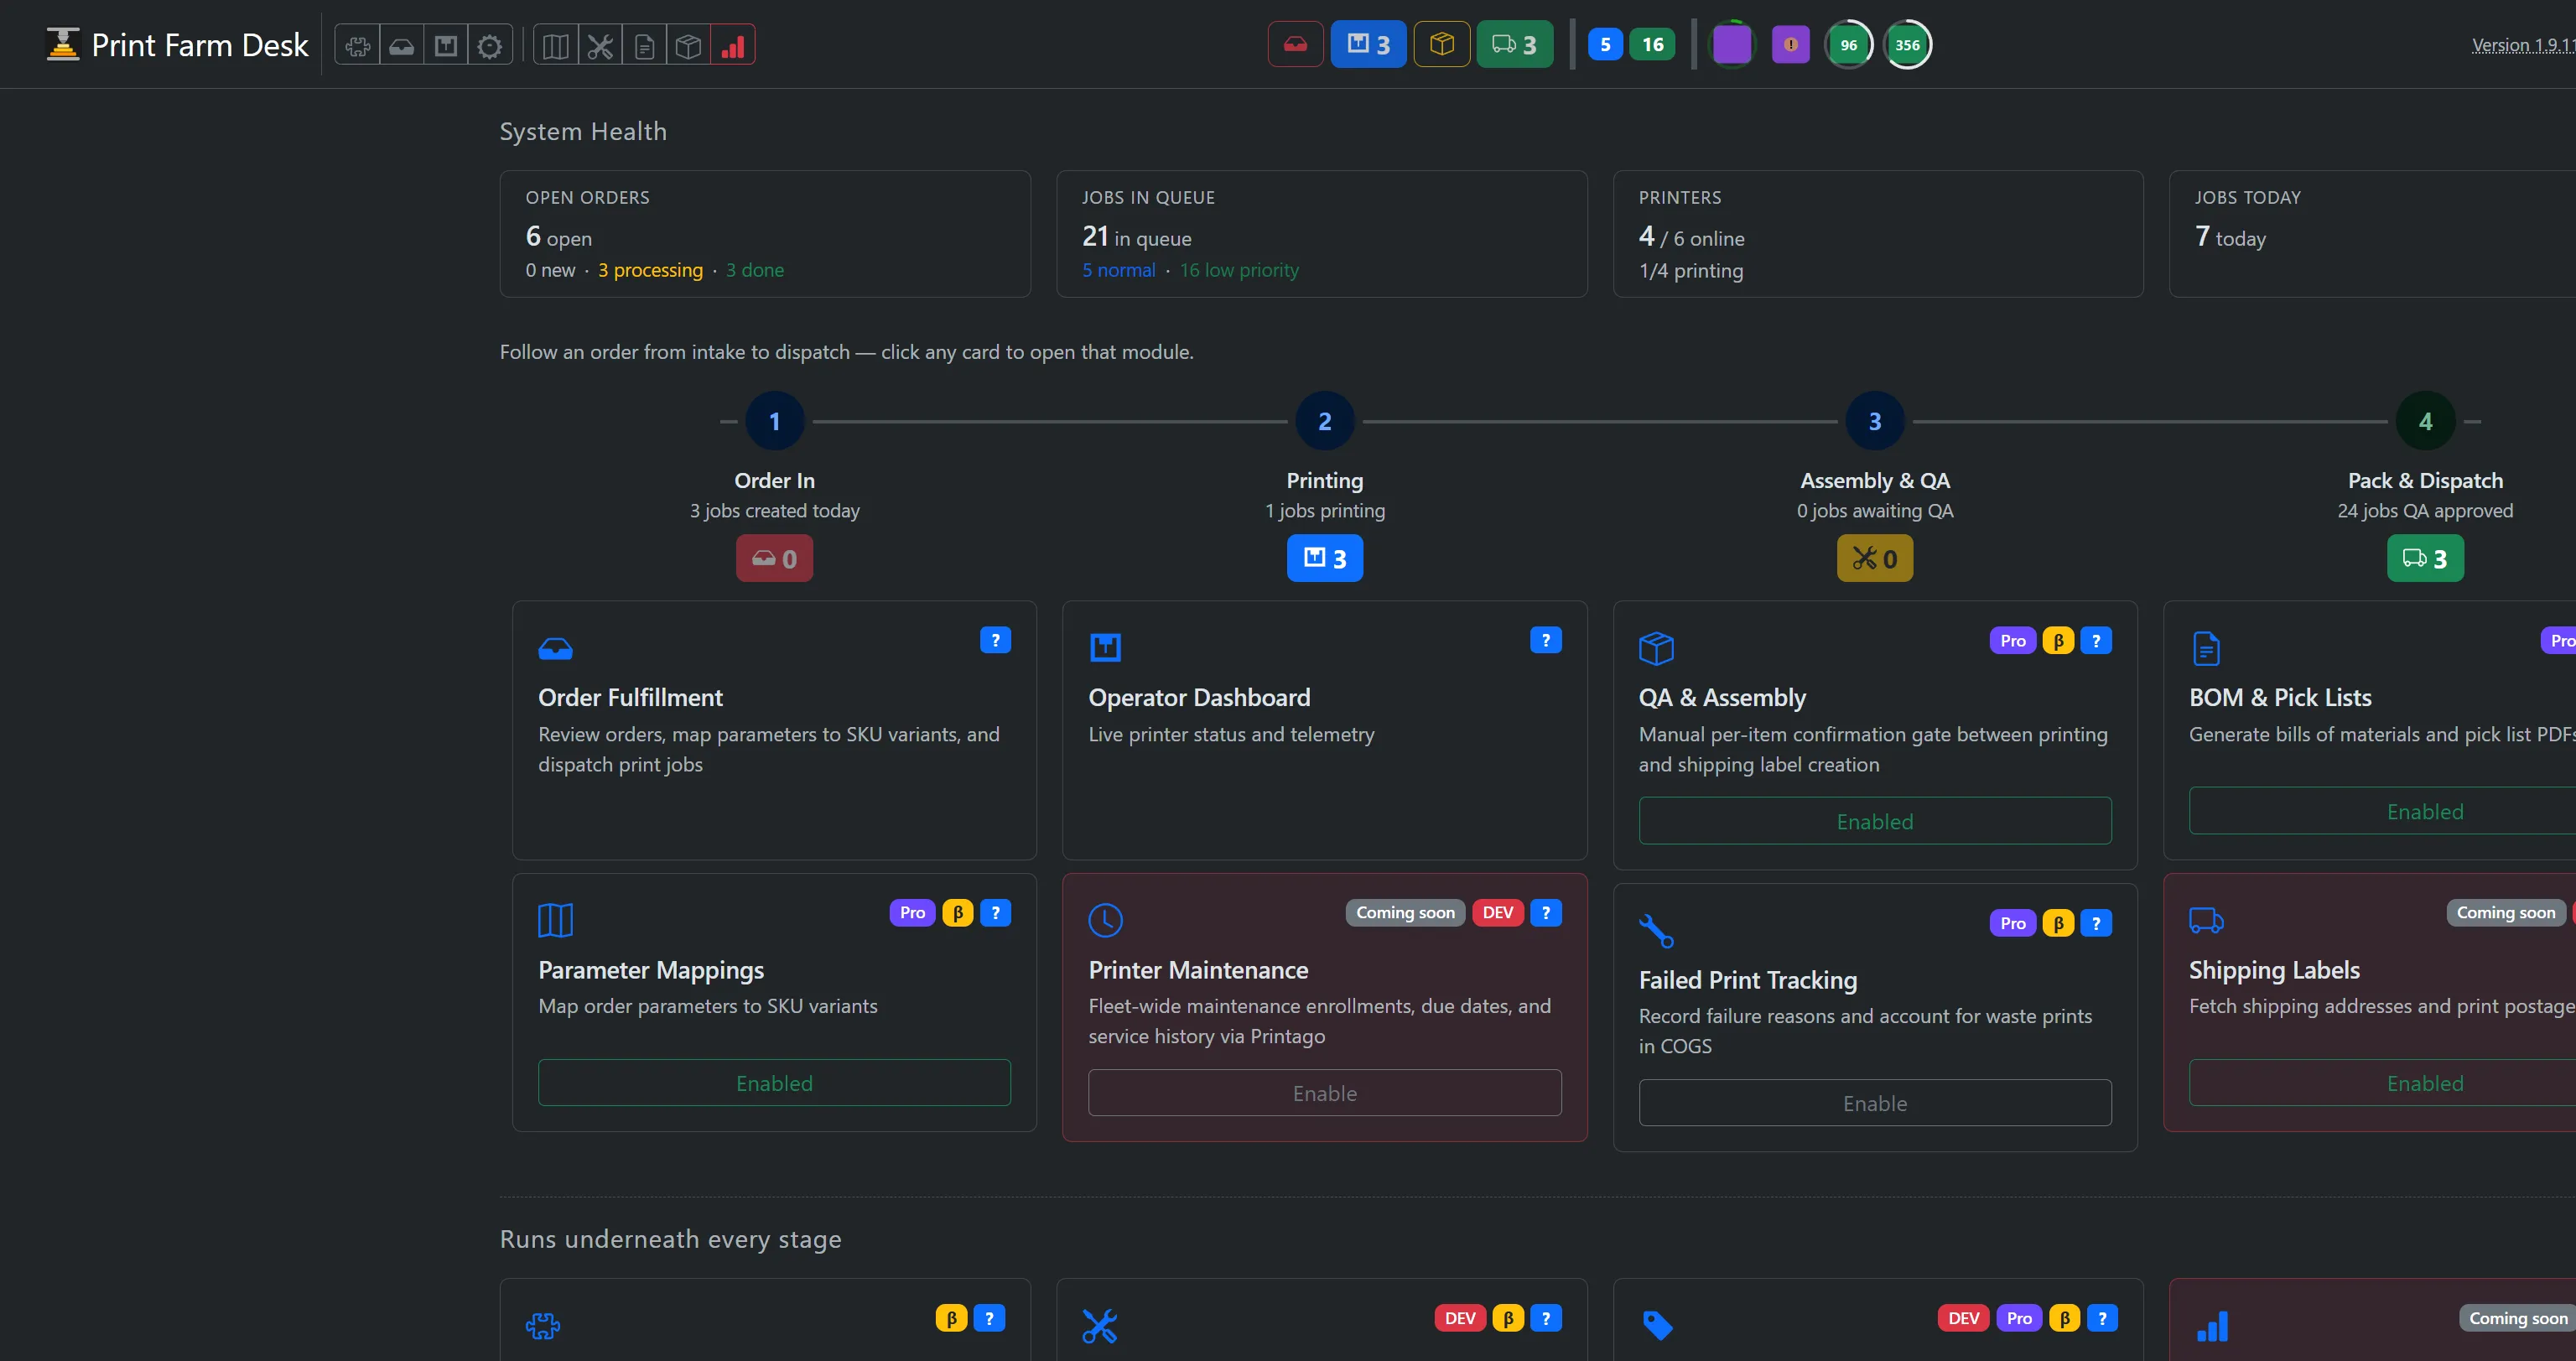Open the Printers health card

pos(1878,234)
